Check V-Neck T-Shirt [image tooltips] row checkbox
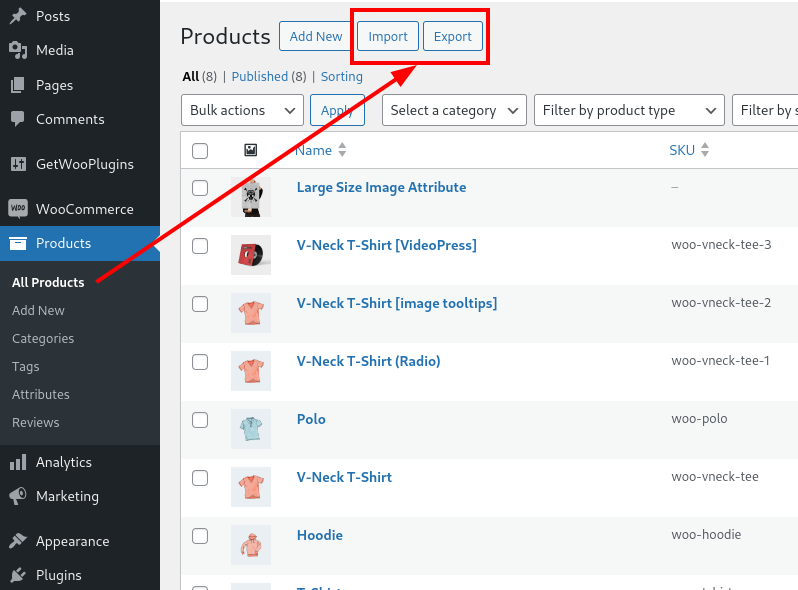 (x=200, y=304)
